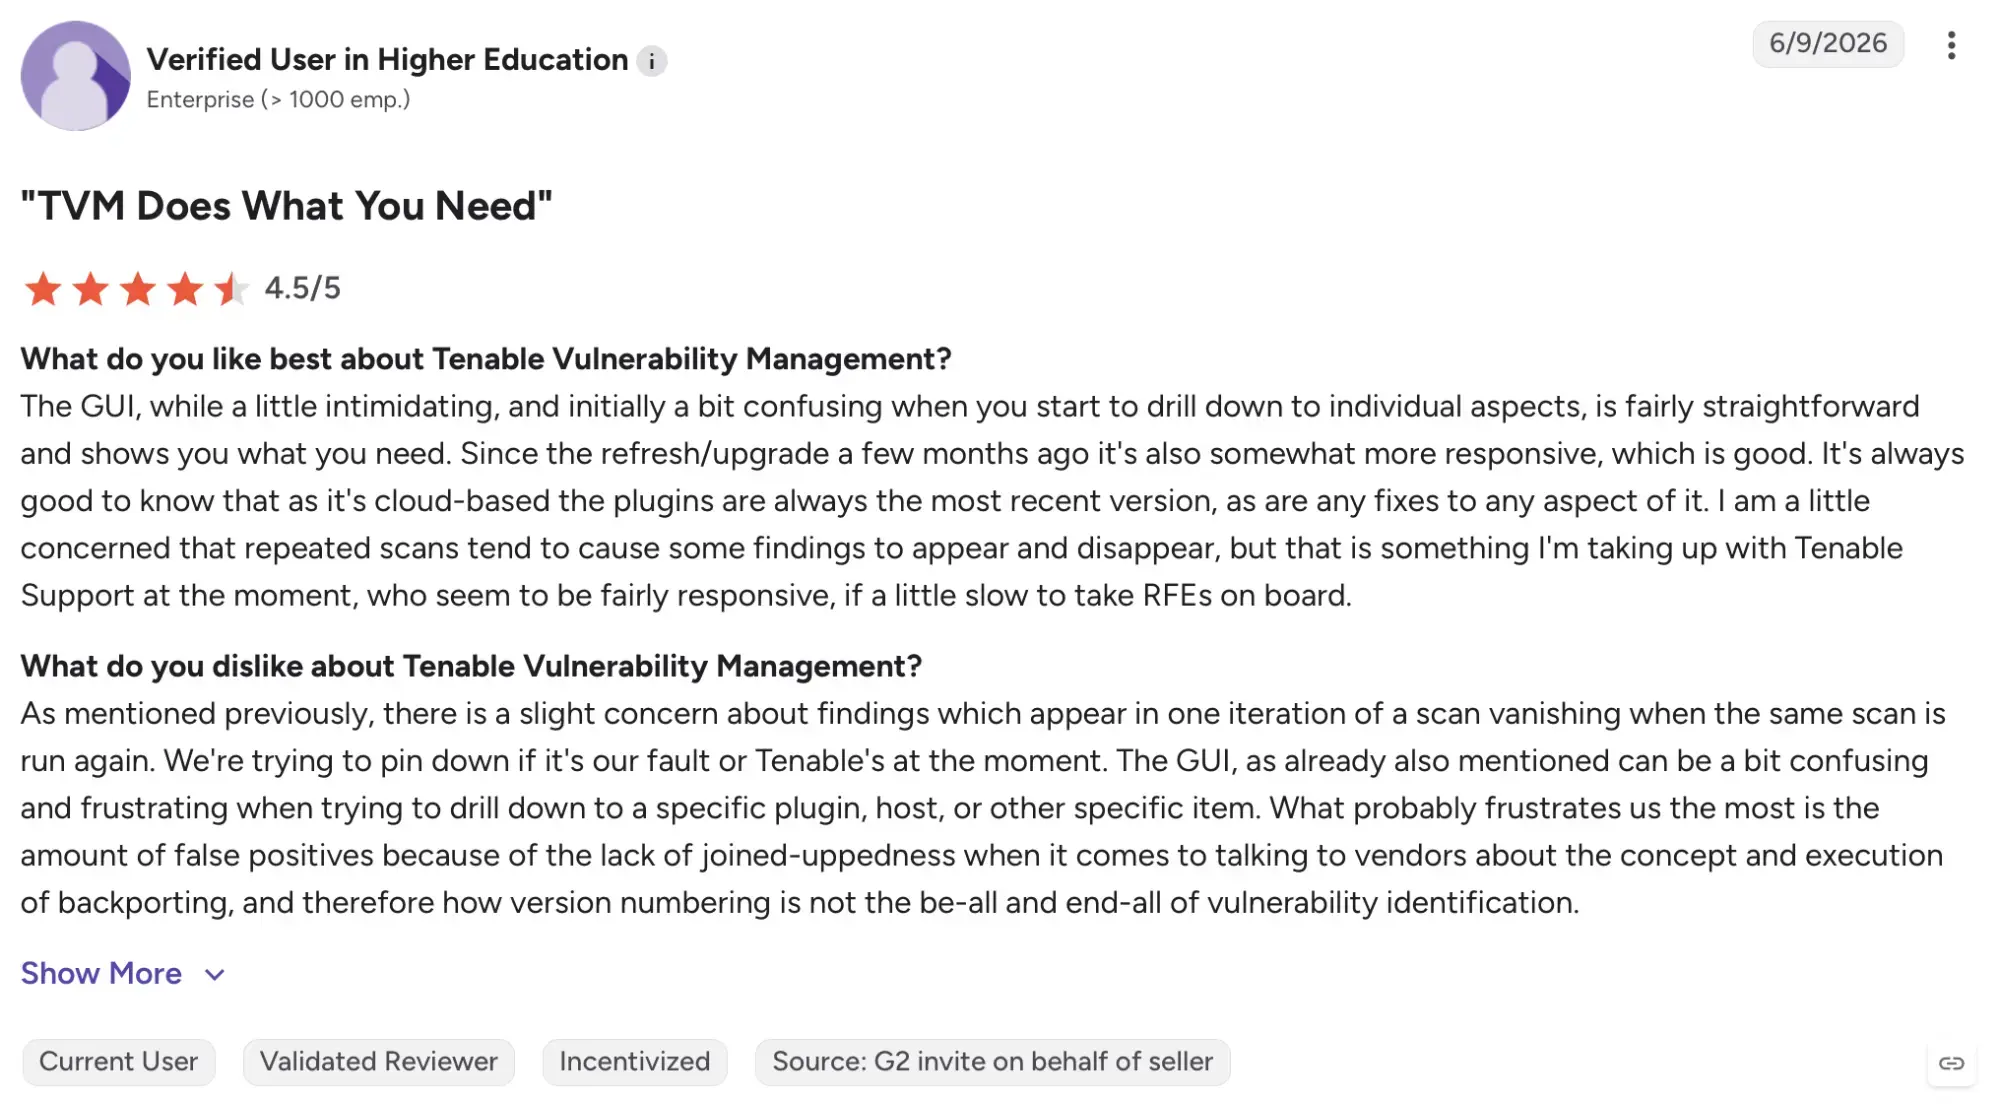This screenshot has height=1117, width=1999.
Task: Click the 6/9/2026 date badge
Action: (x=1827, y=43)
